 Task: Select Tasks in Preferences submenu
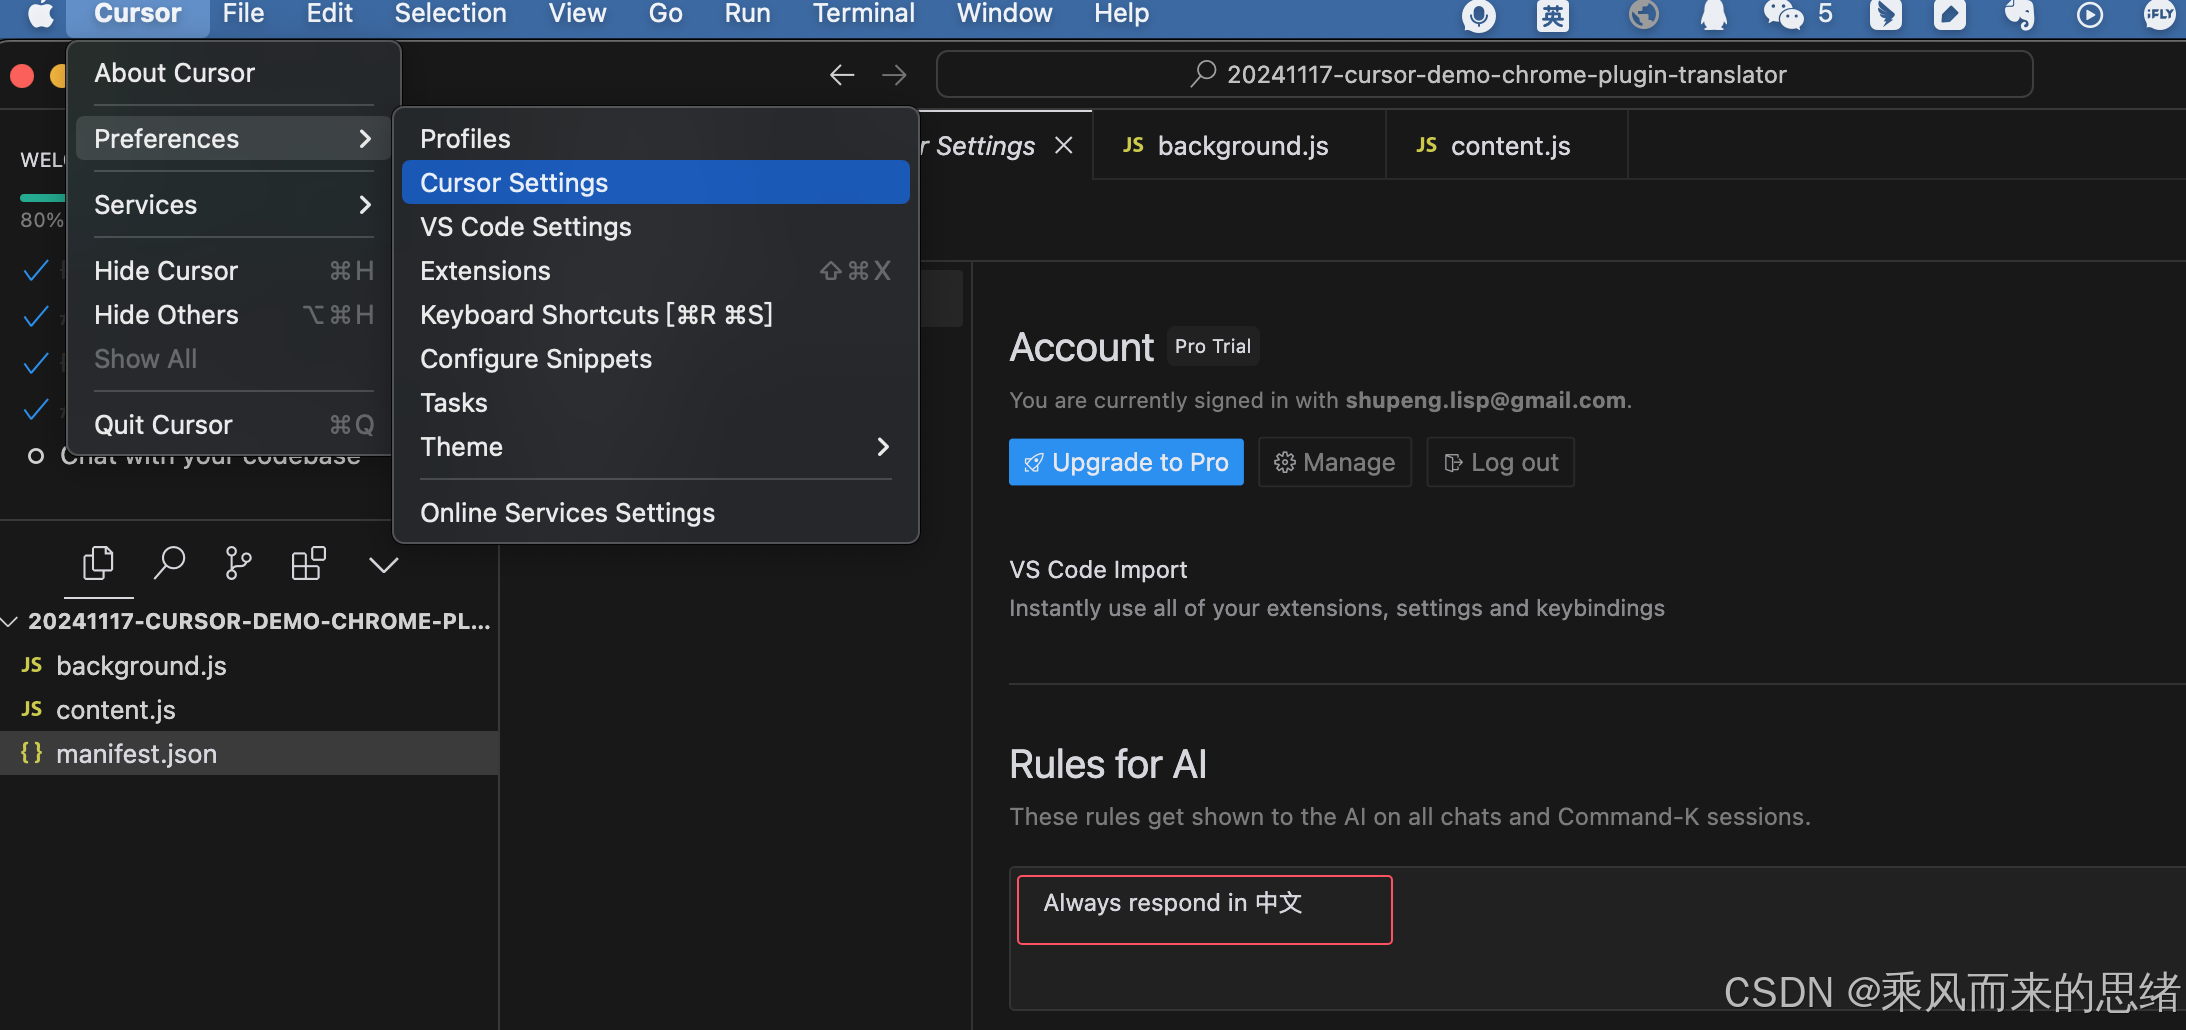click(655, 403)
